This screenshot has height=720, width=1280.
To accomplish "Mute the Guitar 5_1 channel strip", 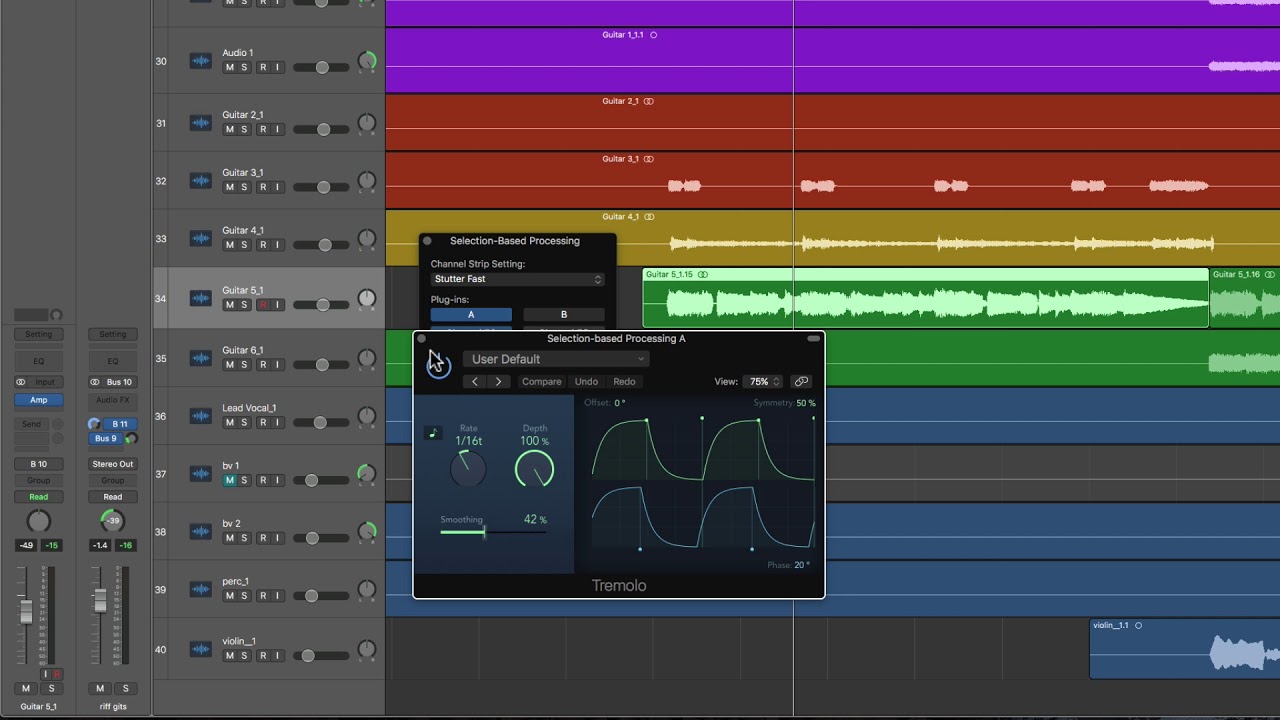I will (x=26, y=688).
